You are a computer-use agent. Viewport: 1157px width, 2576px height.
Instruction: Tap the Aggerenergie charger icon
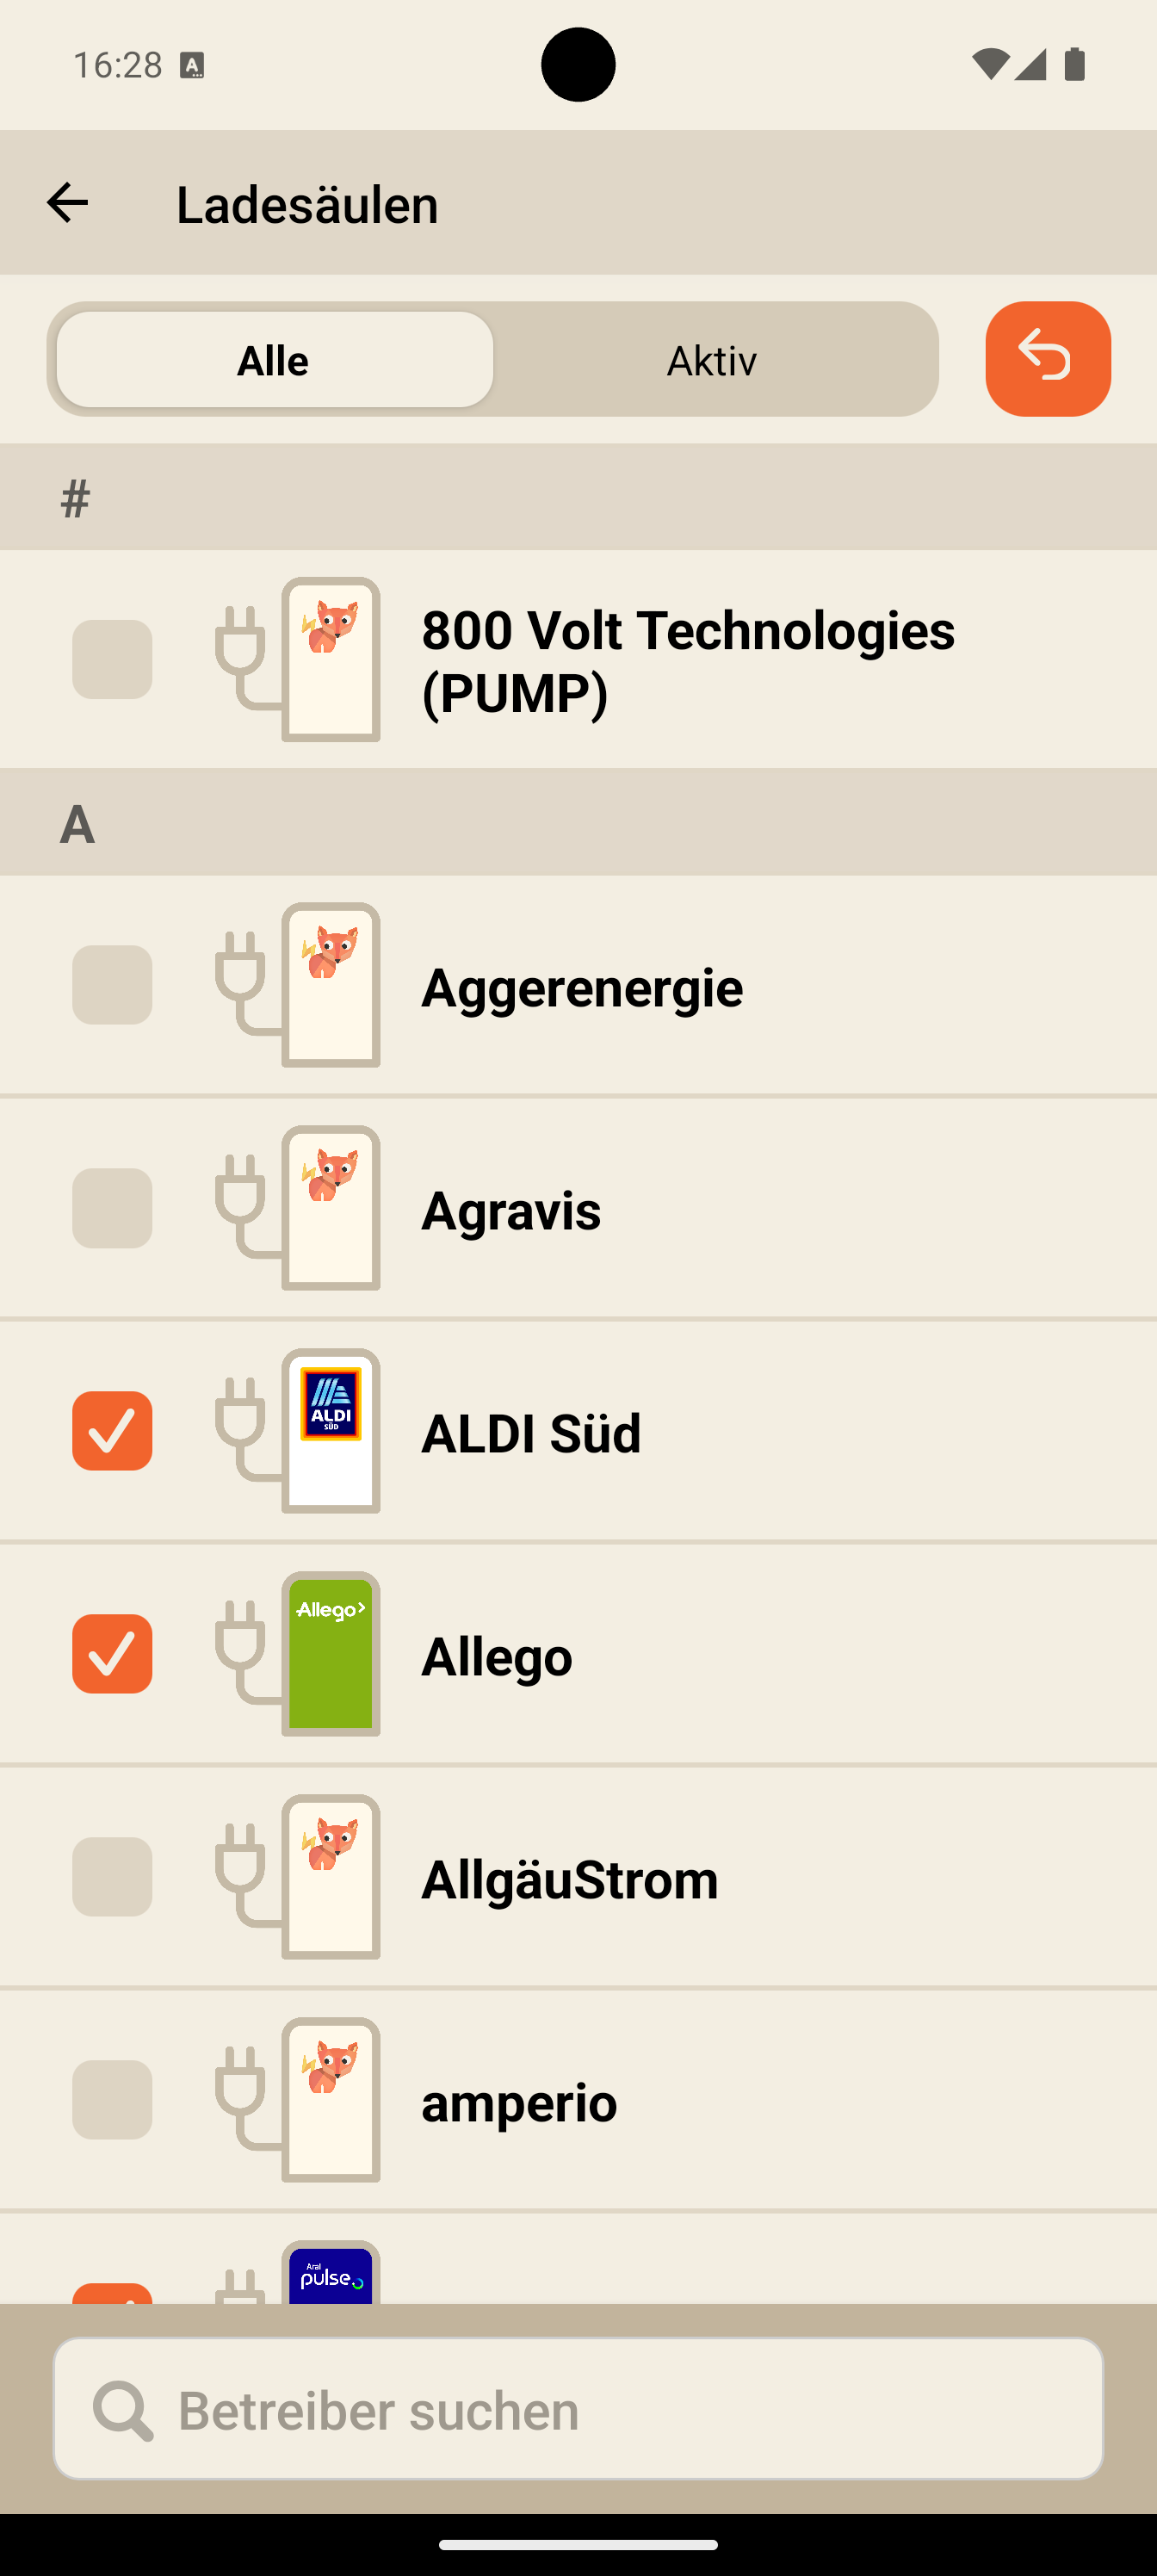330,985
